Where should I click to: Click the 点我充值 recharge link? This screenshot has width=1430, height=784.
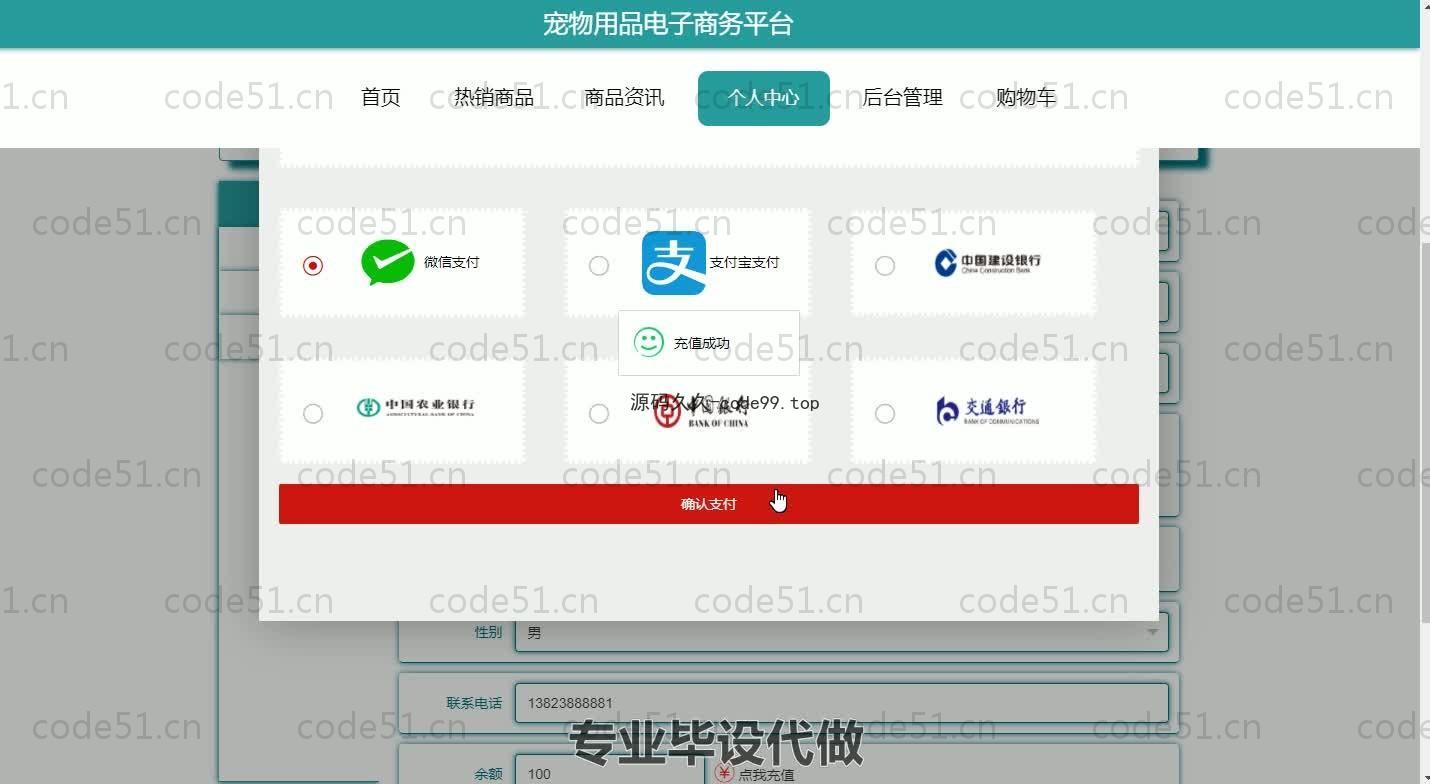766,775
